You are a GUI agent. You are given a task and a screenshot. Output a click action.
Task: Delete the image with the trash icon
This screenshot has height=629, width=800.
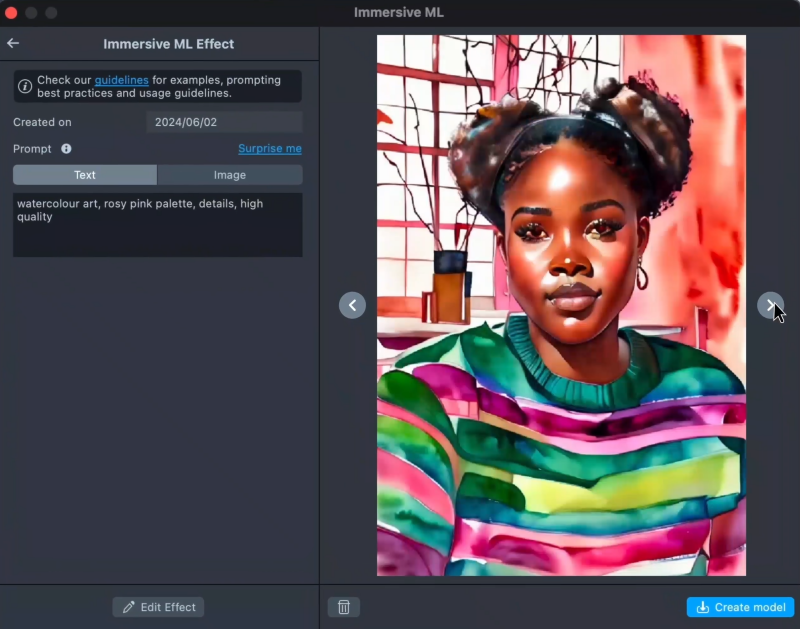[343, 607]
